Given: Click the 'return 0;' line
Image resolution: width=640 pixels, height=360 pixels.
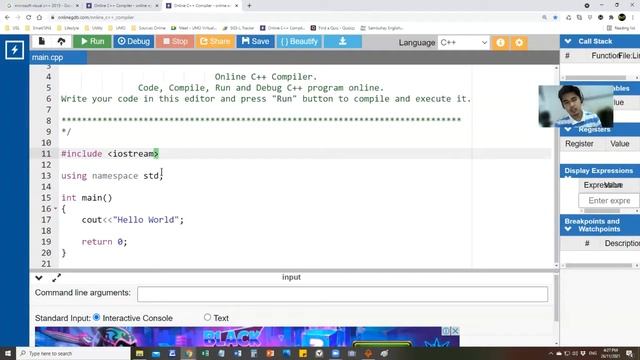Looking at the screenshot, I should tap(104, 242).
